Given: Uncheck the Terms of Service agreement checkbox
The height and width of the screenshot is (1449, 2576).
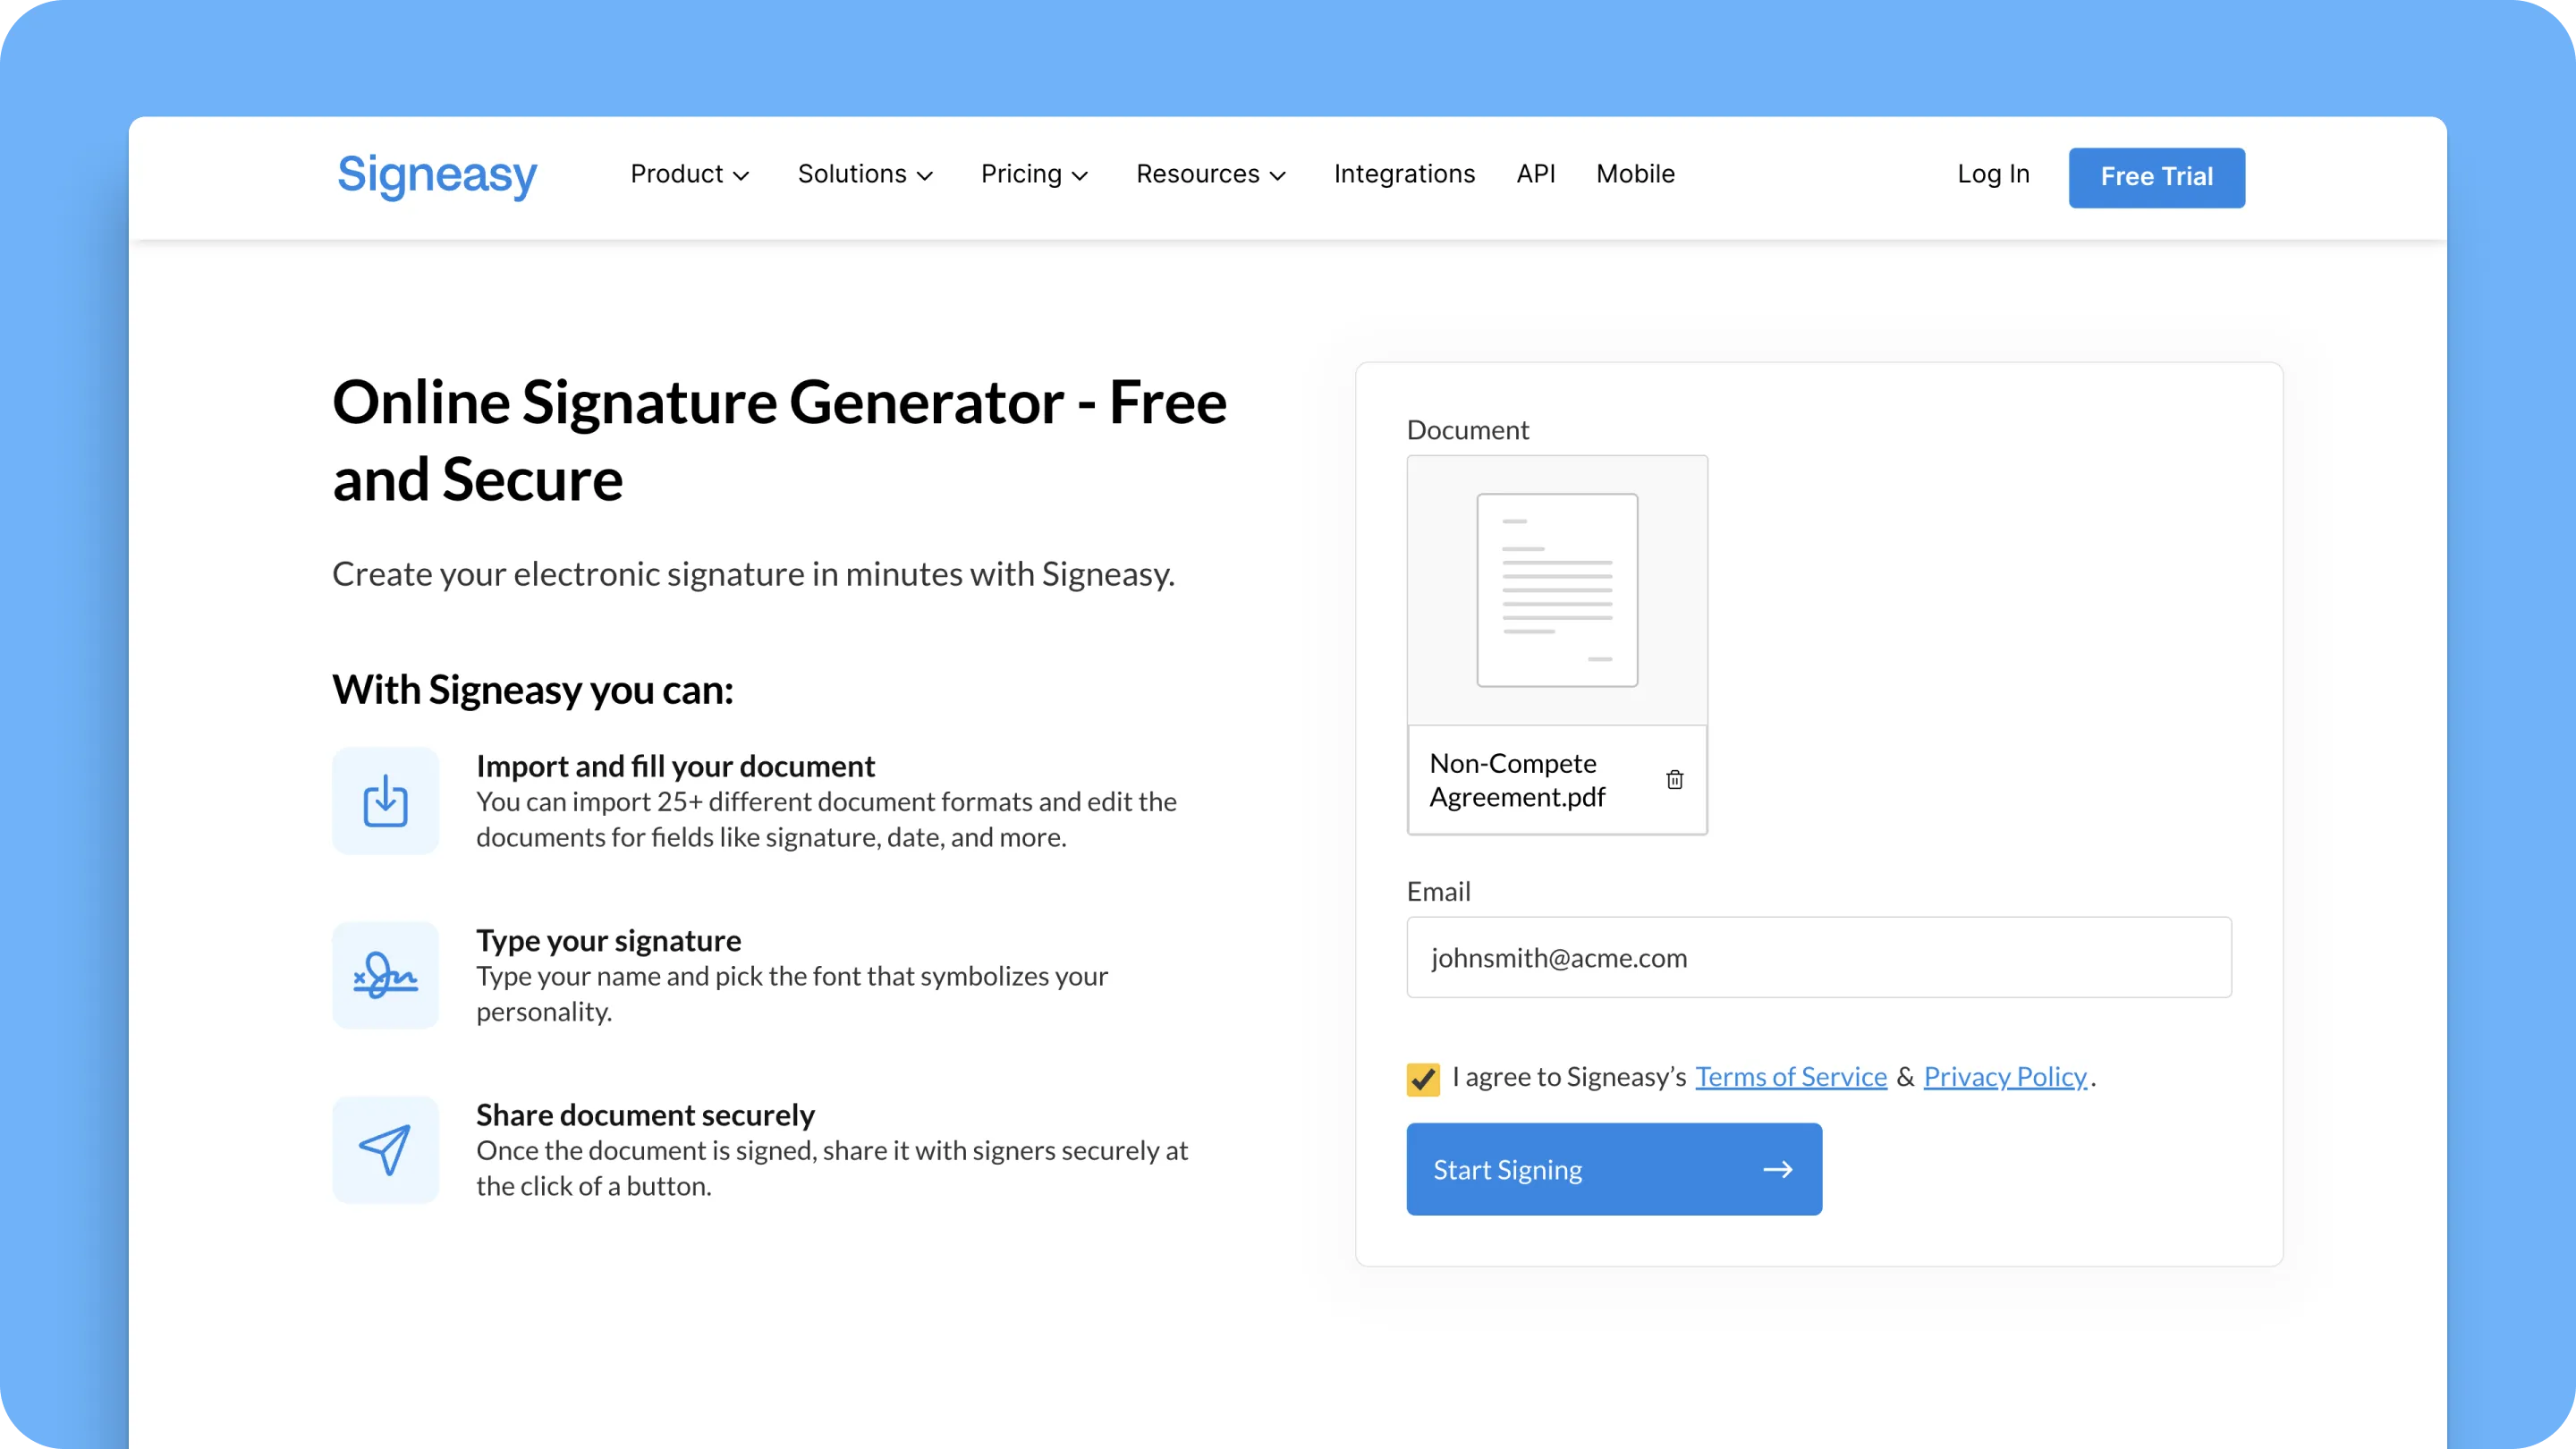Looking at the screenshot, I should coord(1422,1079).
